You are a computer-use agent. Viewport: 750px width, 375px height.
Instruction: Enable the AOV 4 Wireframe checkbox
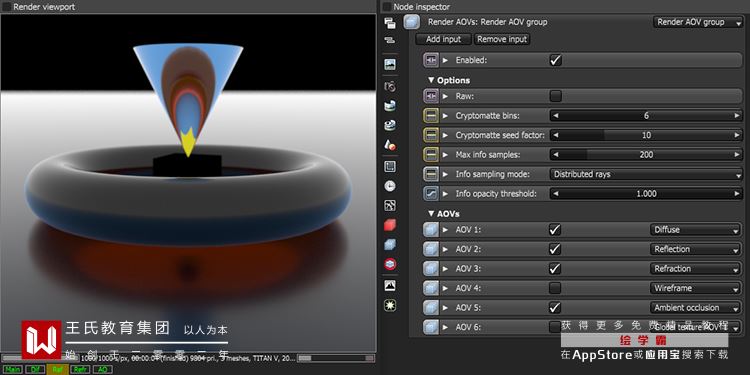555,288
